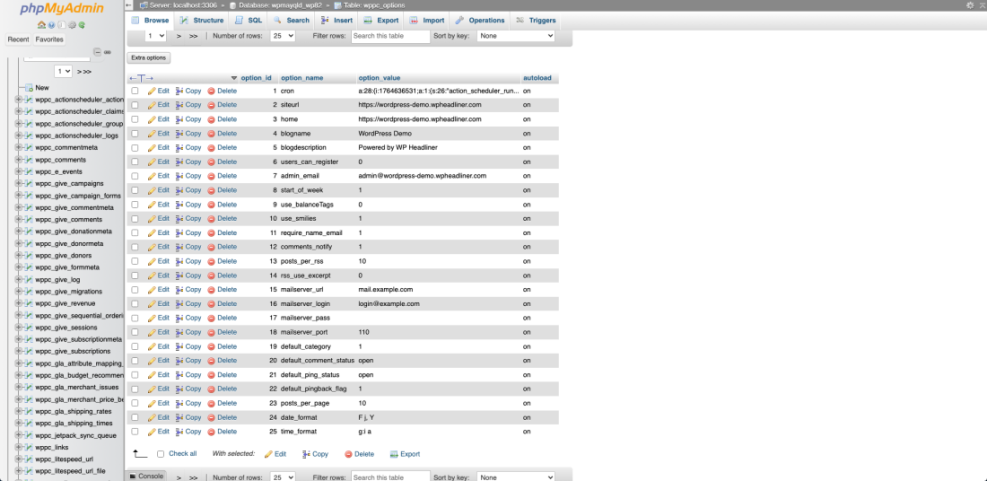Click pencil Edit icon for admin_email row
987x481 pixels.
click(152, 176)
